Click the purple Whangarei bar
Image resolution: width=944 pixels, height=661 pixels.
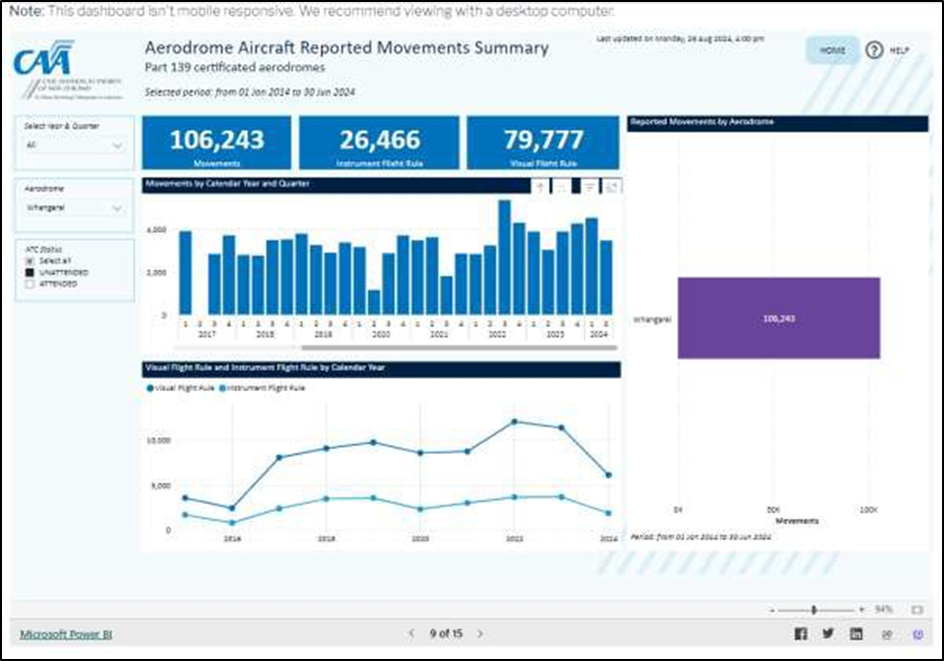[778, 318]
